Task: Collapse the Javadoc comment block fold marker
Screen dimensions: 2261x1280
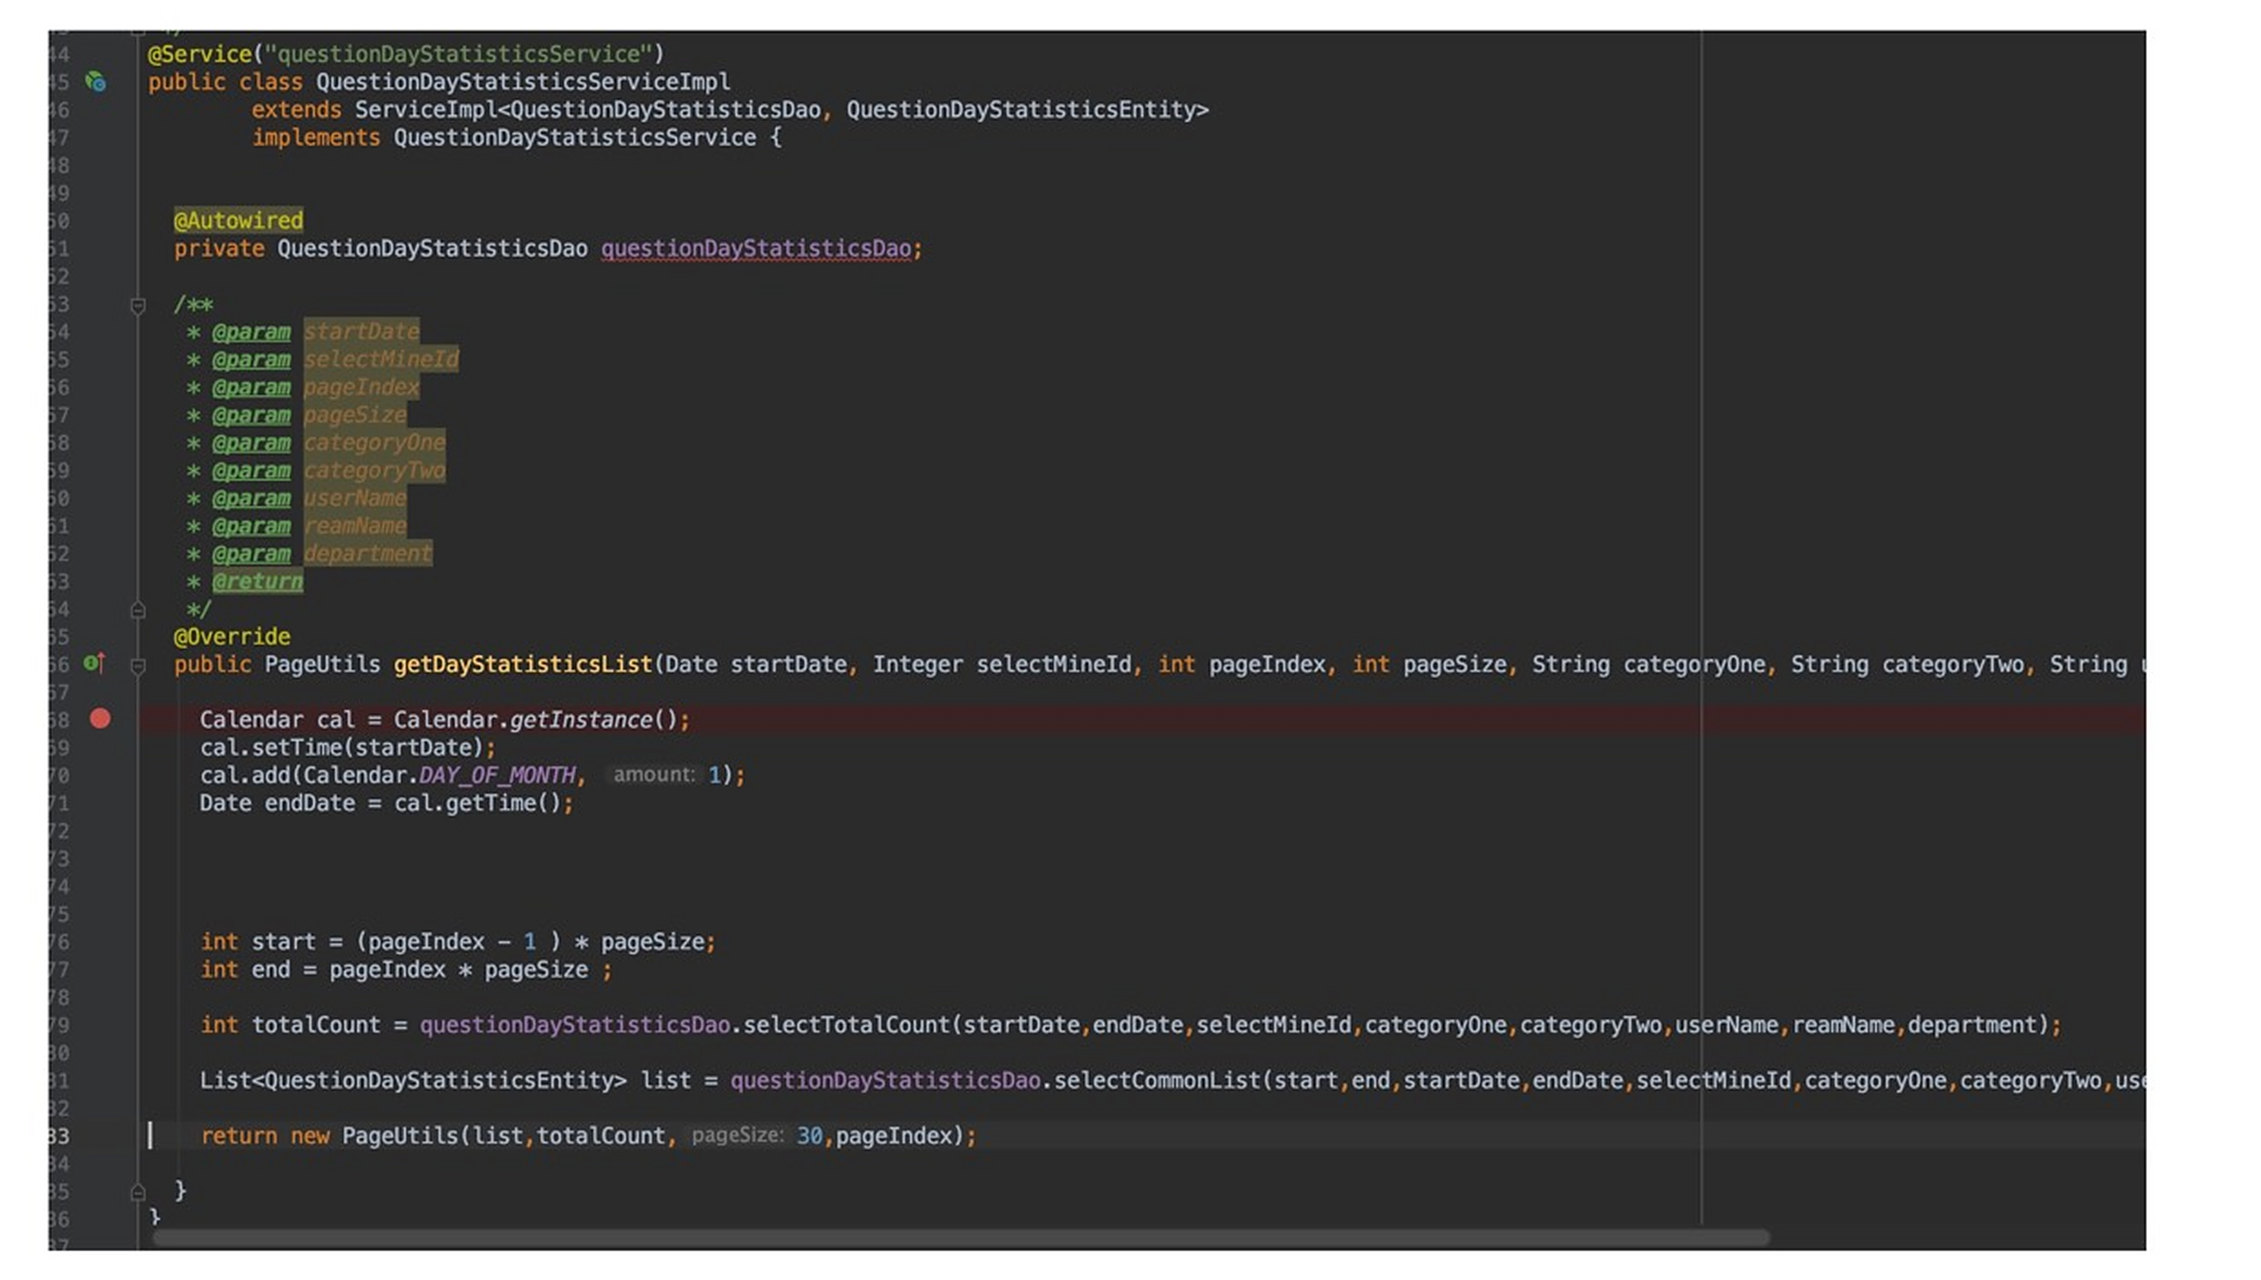Action: (x=138, y=305)
